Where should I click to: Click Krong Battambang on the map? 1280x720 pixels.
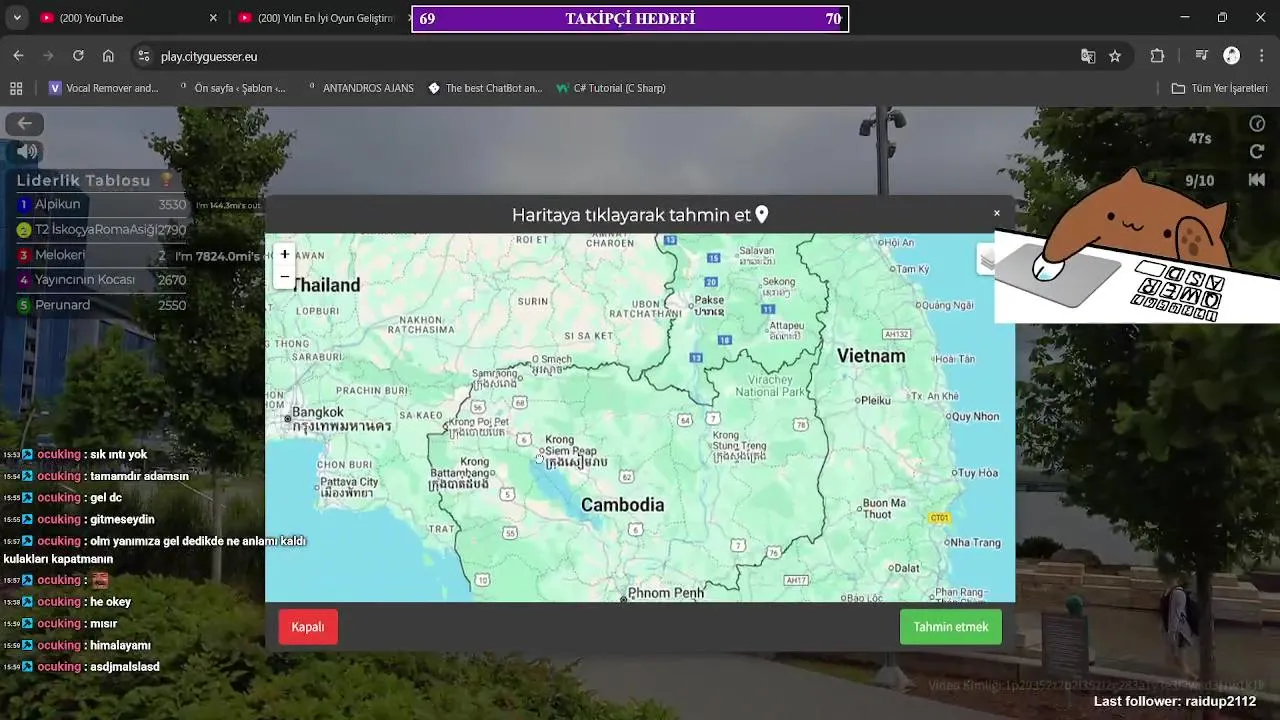coord(460,467)
